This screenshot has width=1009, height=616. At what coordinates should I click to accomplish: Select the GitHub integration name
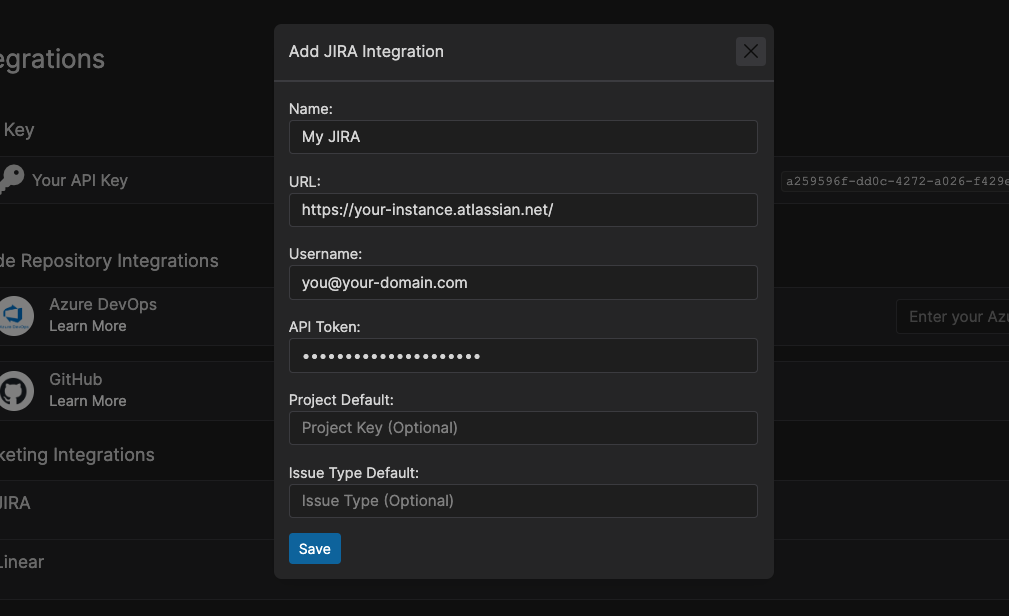[x=76, y=379]
